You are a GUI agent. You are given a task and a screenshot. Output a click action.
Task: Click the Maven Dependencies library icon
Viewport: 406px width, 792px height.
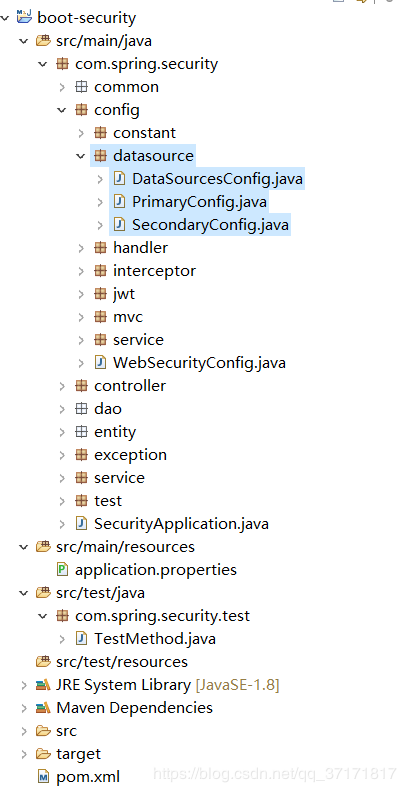[43, 708]
